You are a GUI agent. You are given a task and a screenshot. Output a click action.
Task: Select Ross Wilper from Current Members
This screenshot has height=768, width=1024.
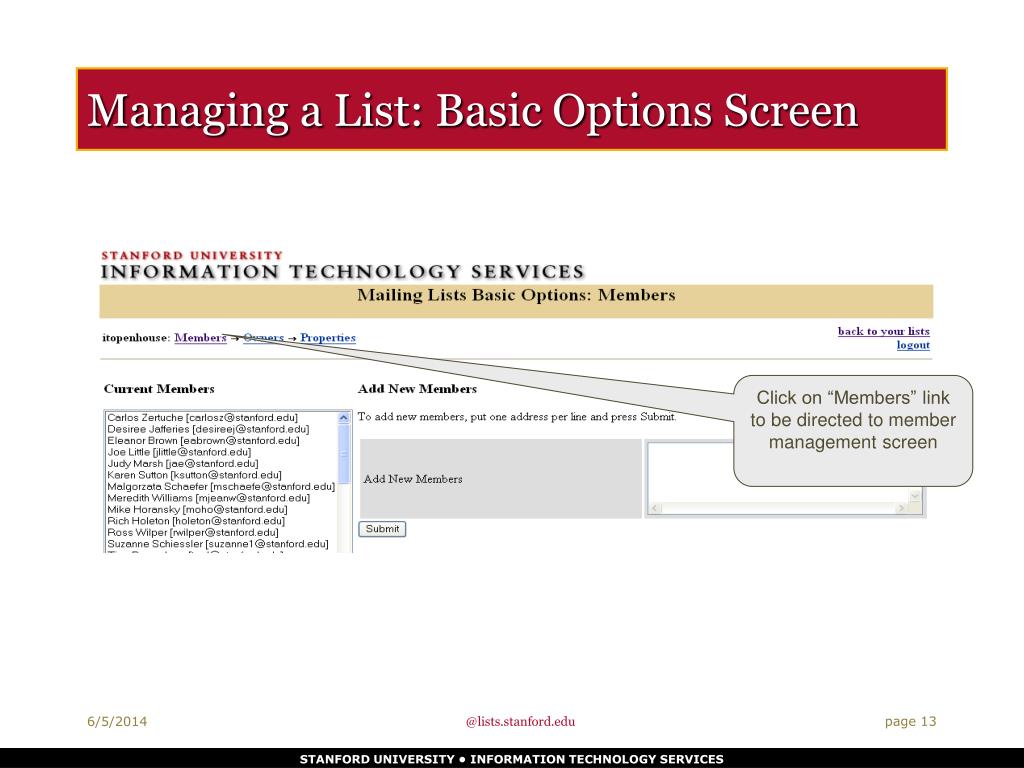[x=192, y=532]
